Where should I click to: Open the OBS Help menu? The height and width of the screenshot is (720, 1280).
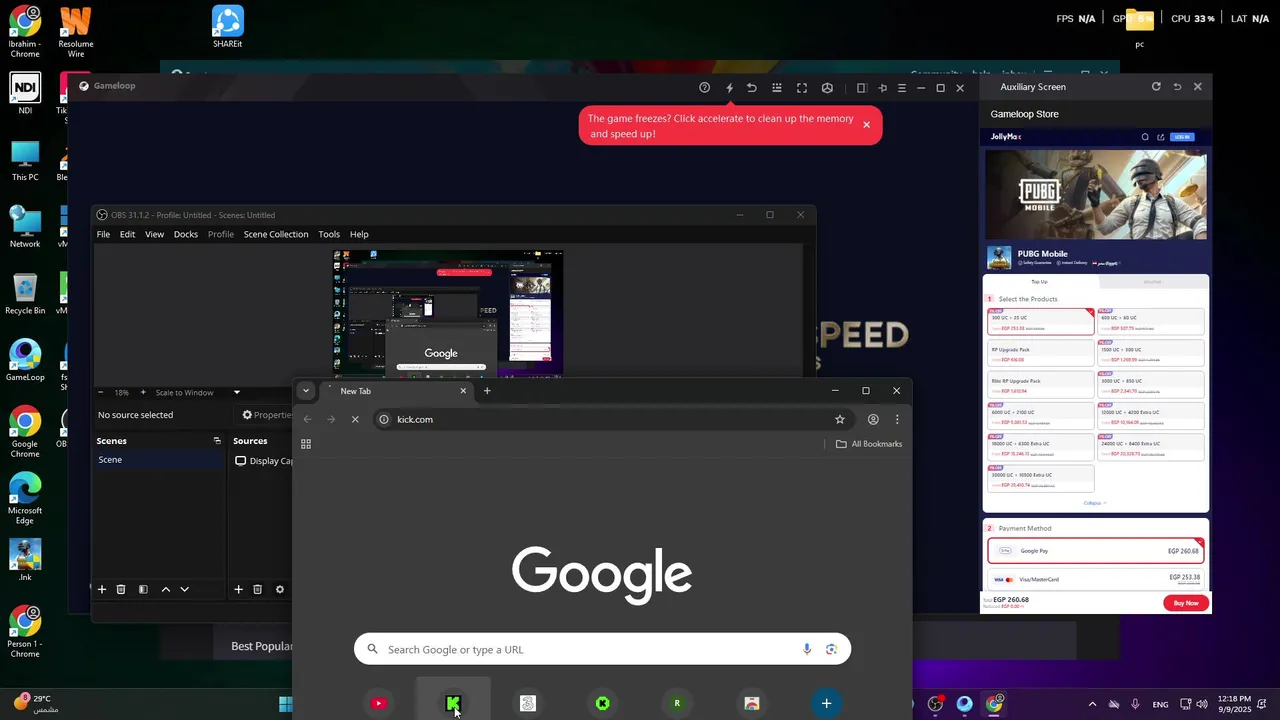click(359, 234)
